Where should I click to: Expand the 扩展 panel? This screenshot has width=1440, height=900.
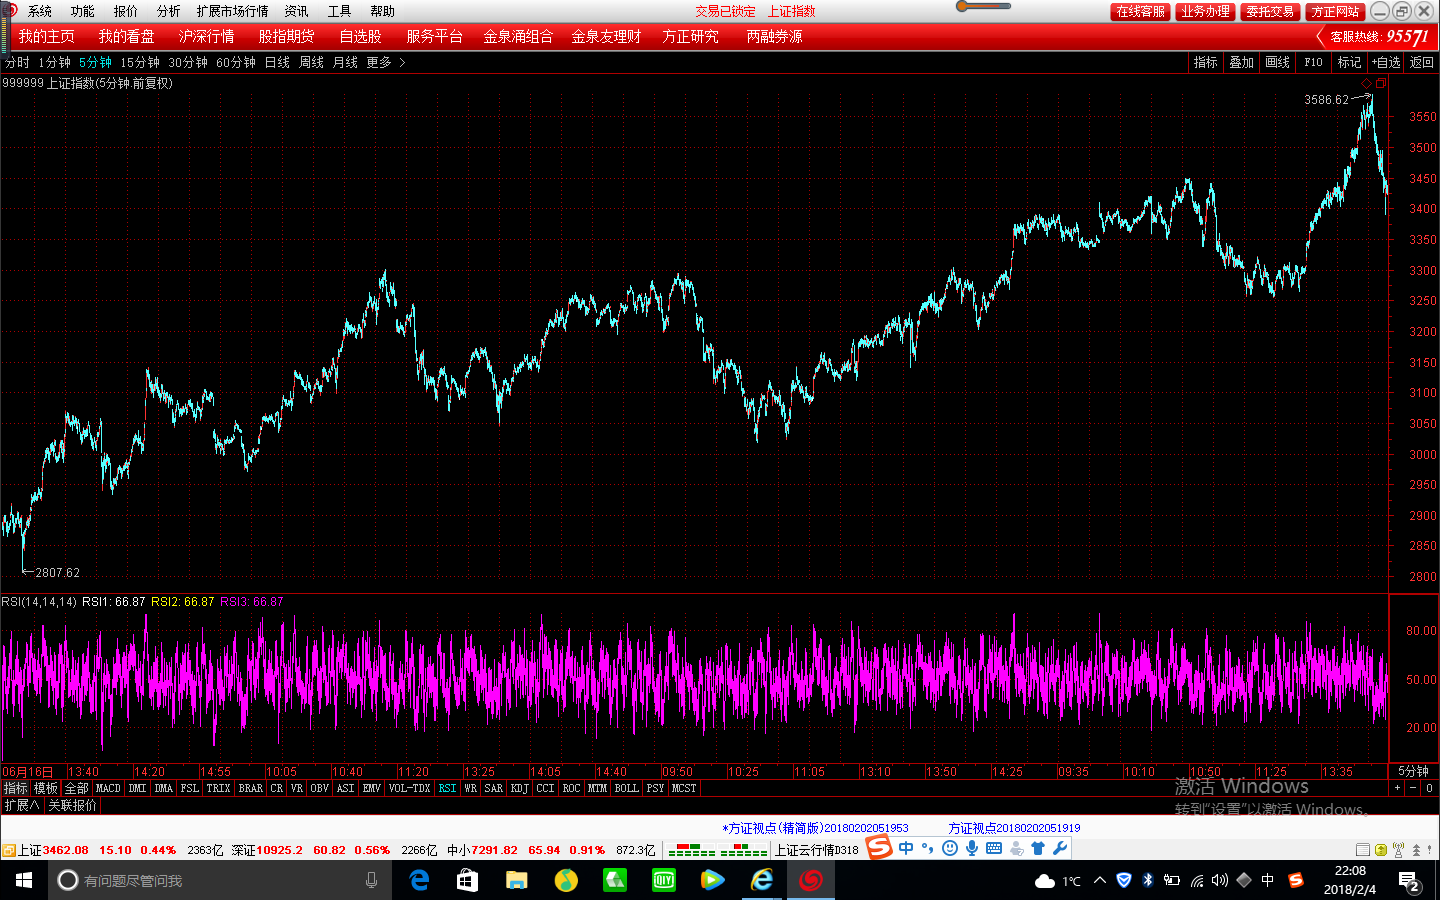tap(21, 805)
